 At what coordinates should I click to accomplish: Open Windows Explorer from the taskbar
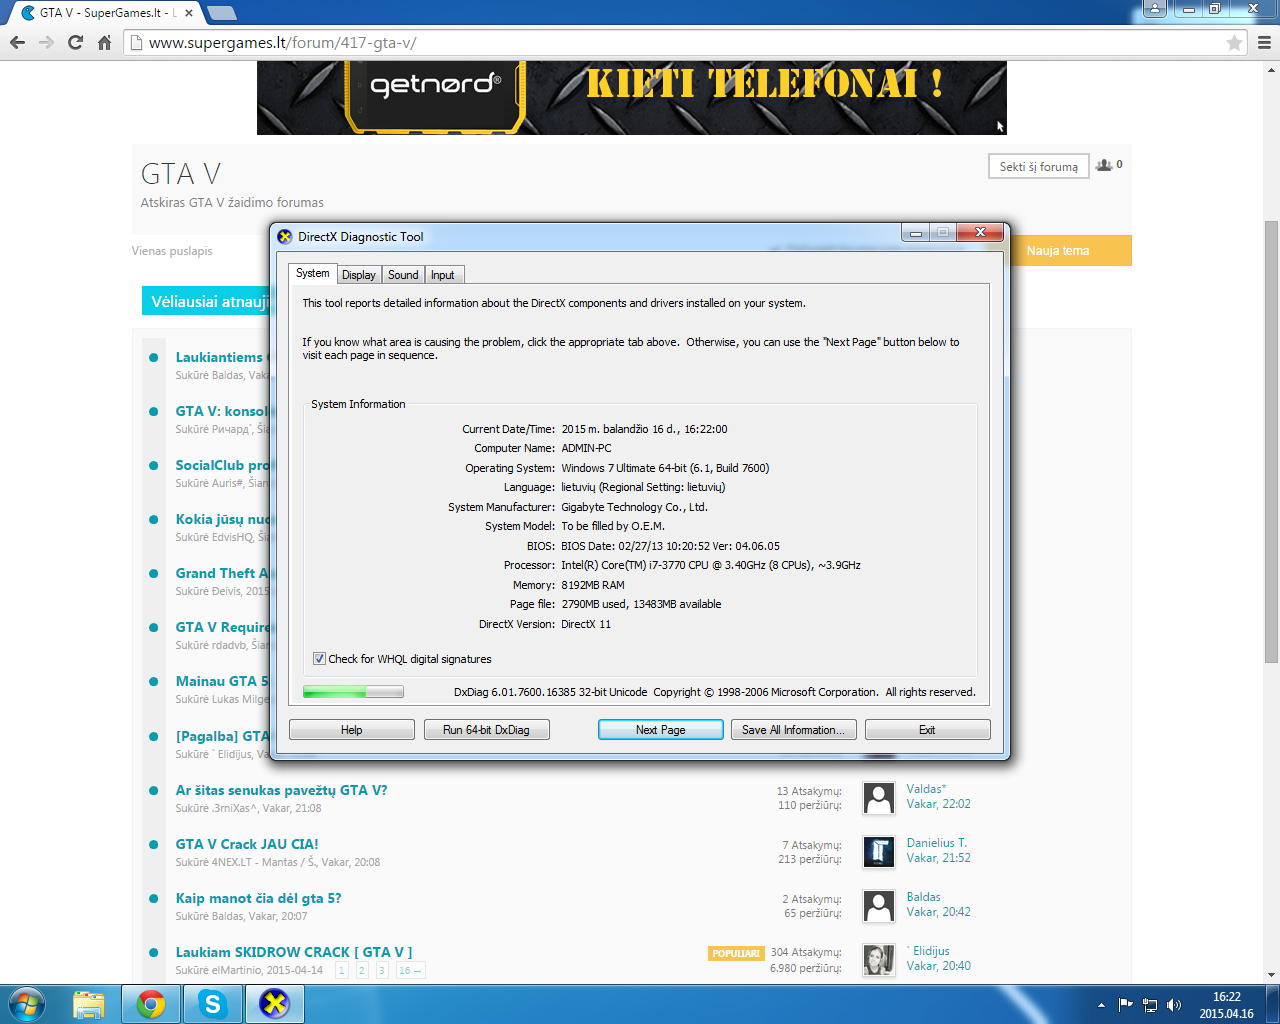coord(89,1004)
